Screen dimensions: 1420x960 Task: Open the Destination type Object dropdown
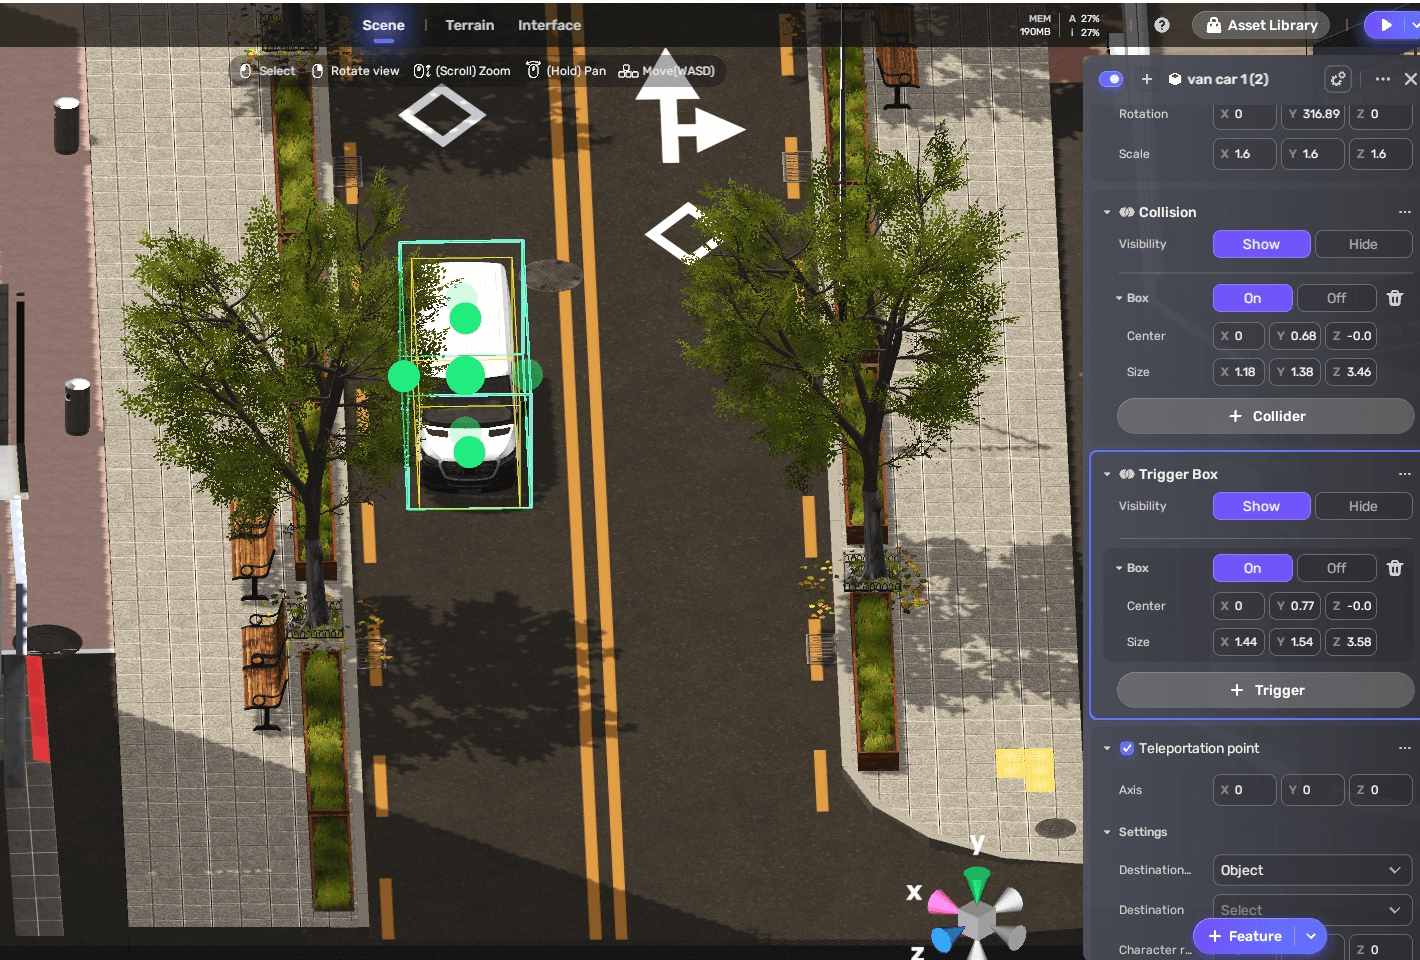(1311, 870)
